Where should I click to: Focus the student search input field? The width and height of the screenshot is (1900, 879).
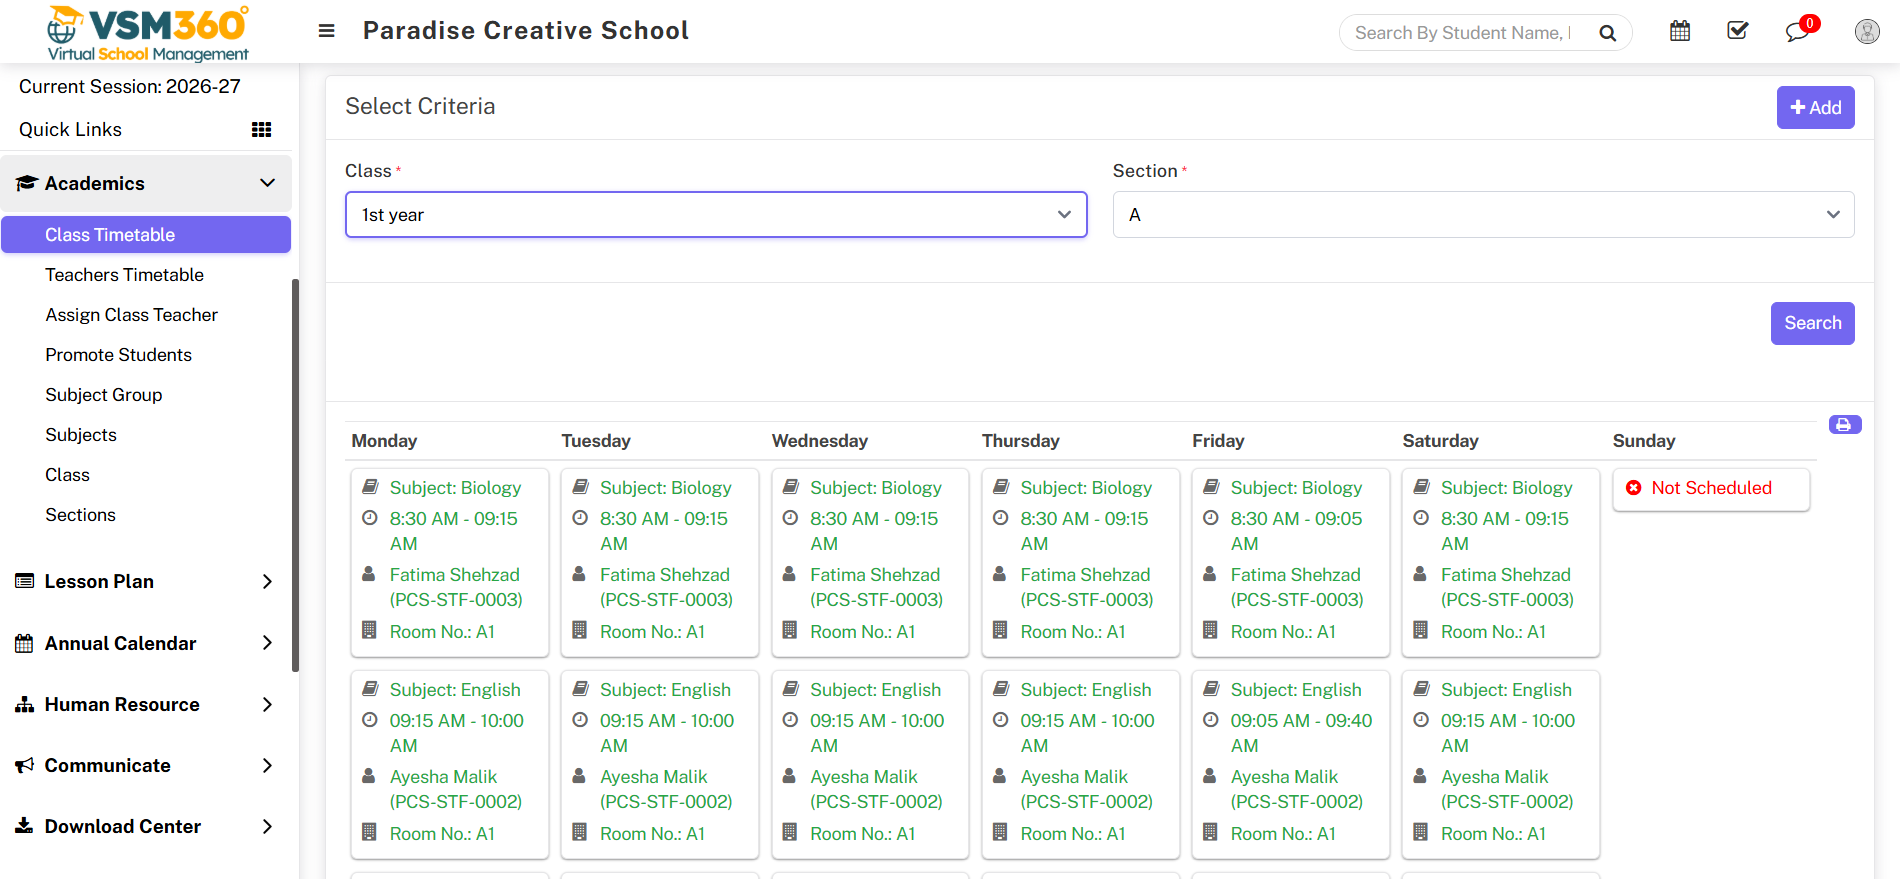1464,33
